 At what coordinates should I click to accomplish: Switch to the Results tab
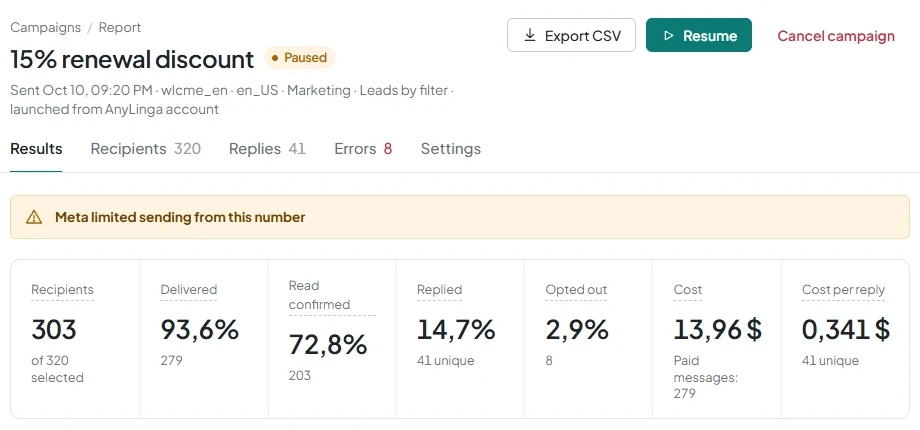point(36,149)
